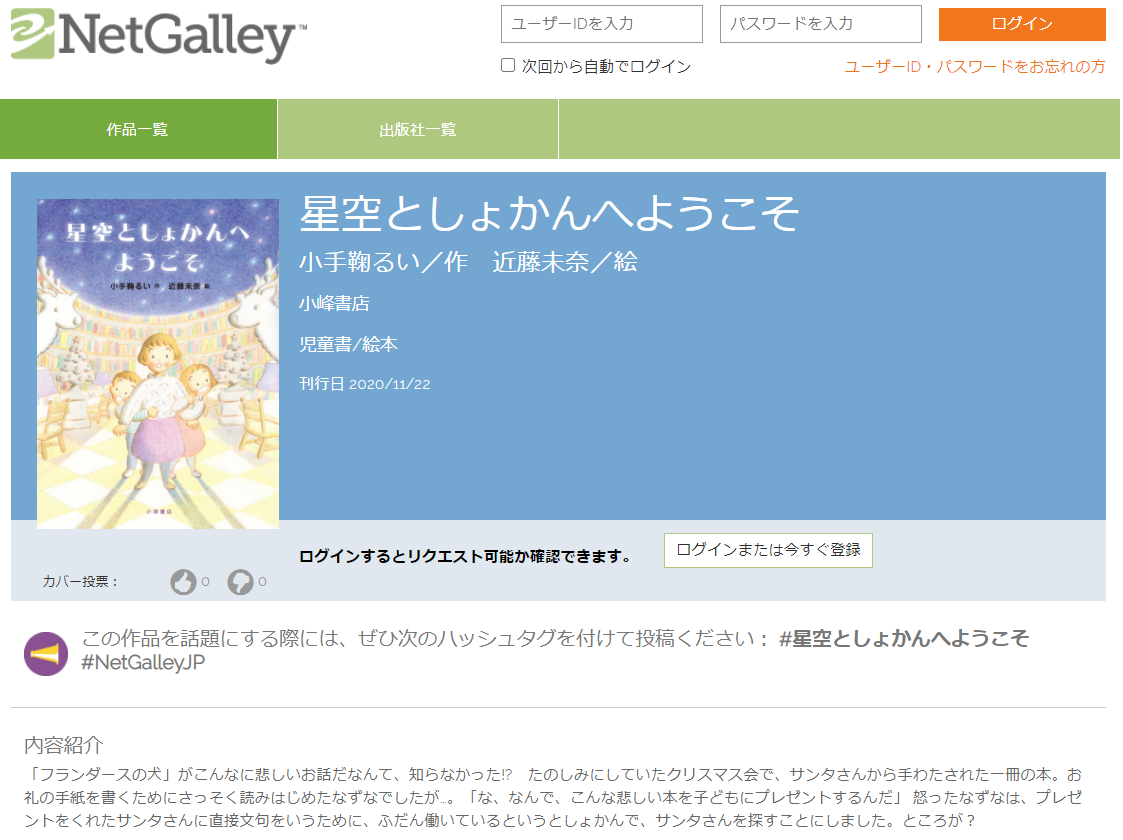Click the author line 小手鞠るい／作 近藤未奈／絵
The height and width of the screenshot is (840, 1123).
pyautogui.click(x=468, y=262)
